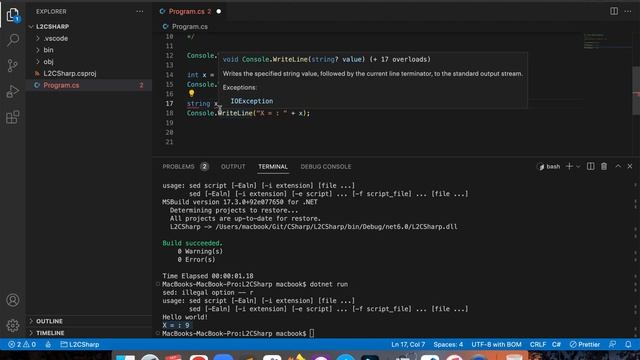
Task: Open the terminal launch profile dropdown arrow
Action: coord(578,167)
